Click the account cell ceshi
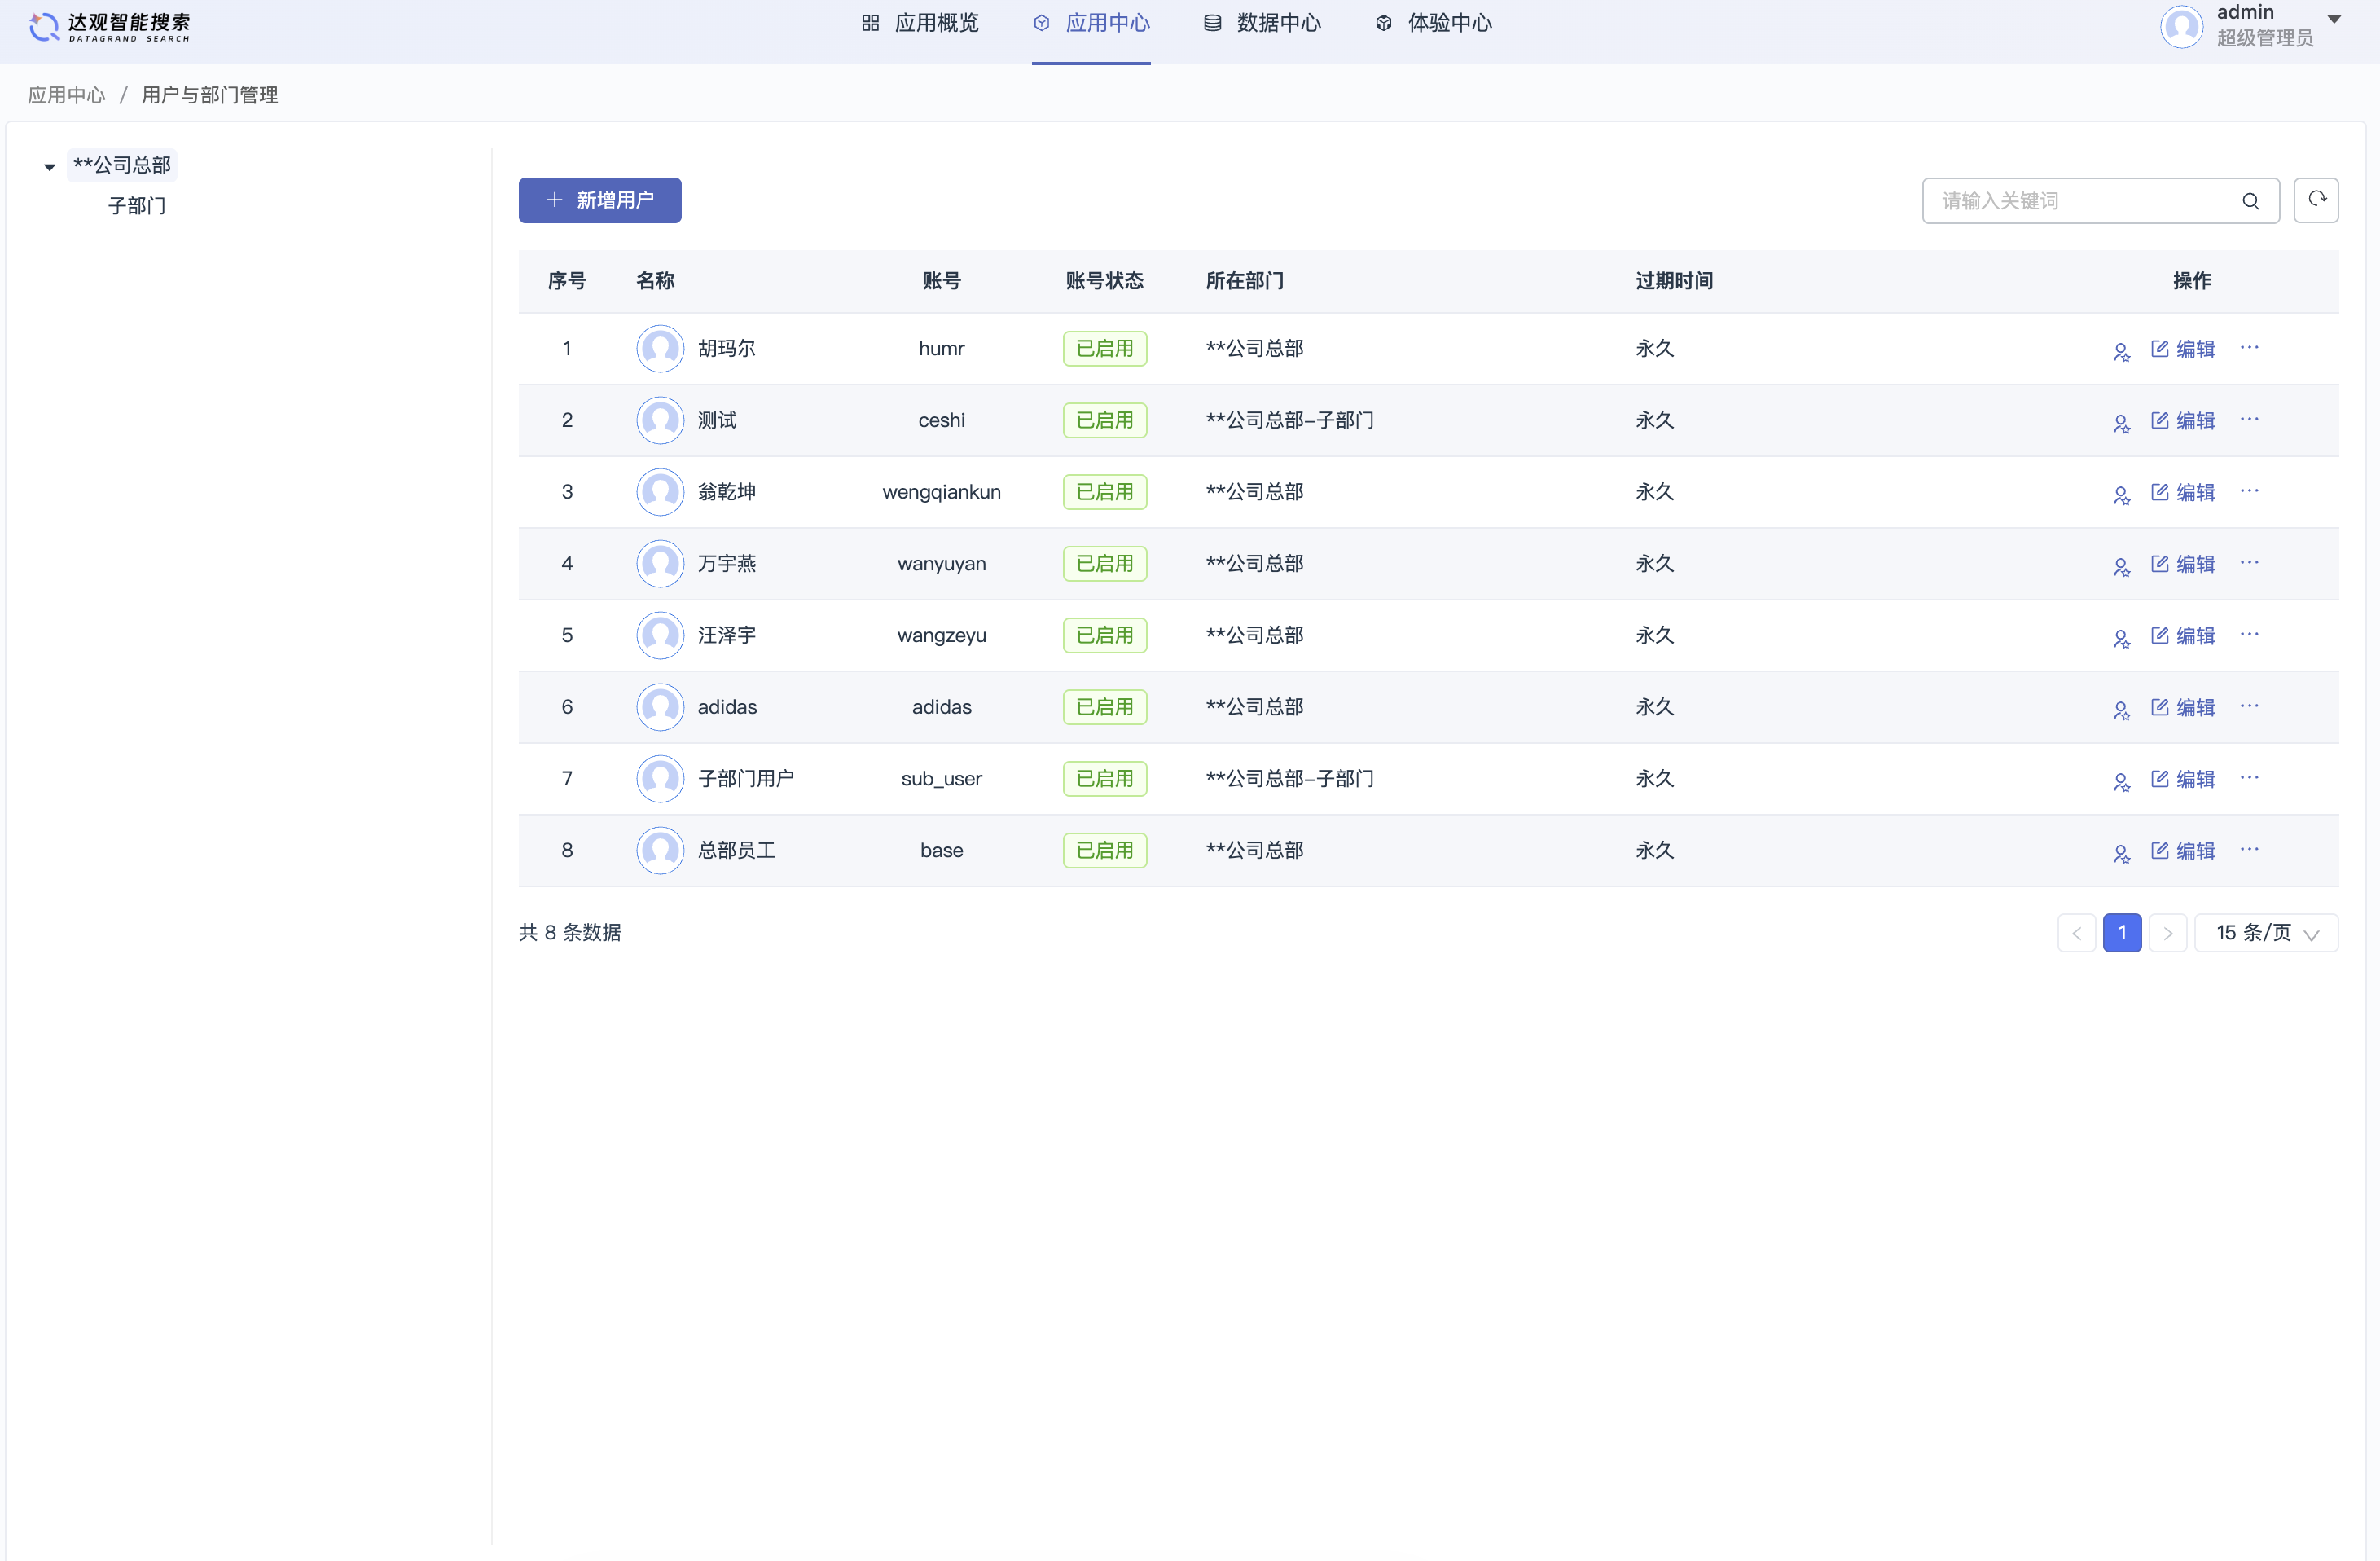The width and height of the screenshot is (2380, 1561). point(941,420)
